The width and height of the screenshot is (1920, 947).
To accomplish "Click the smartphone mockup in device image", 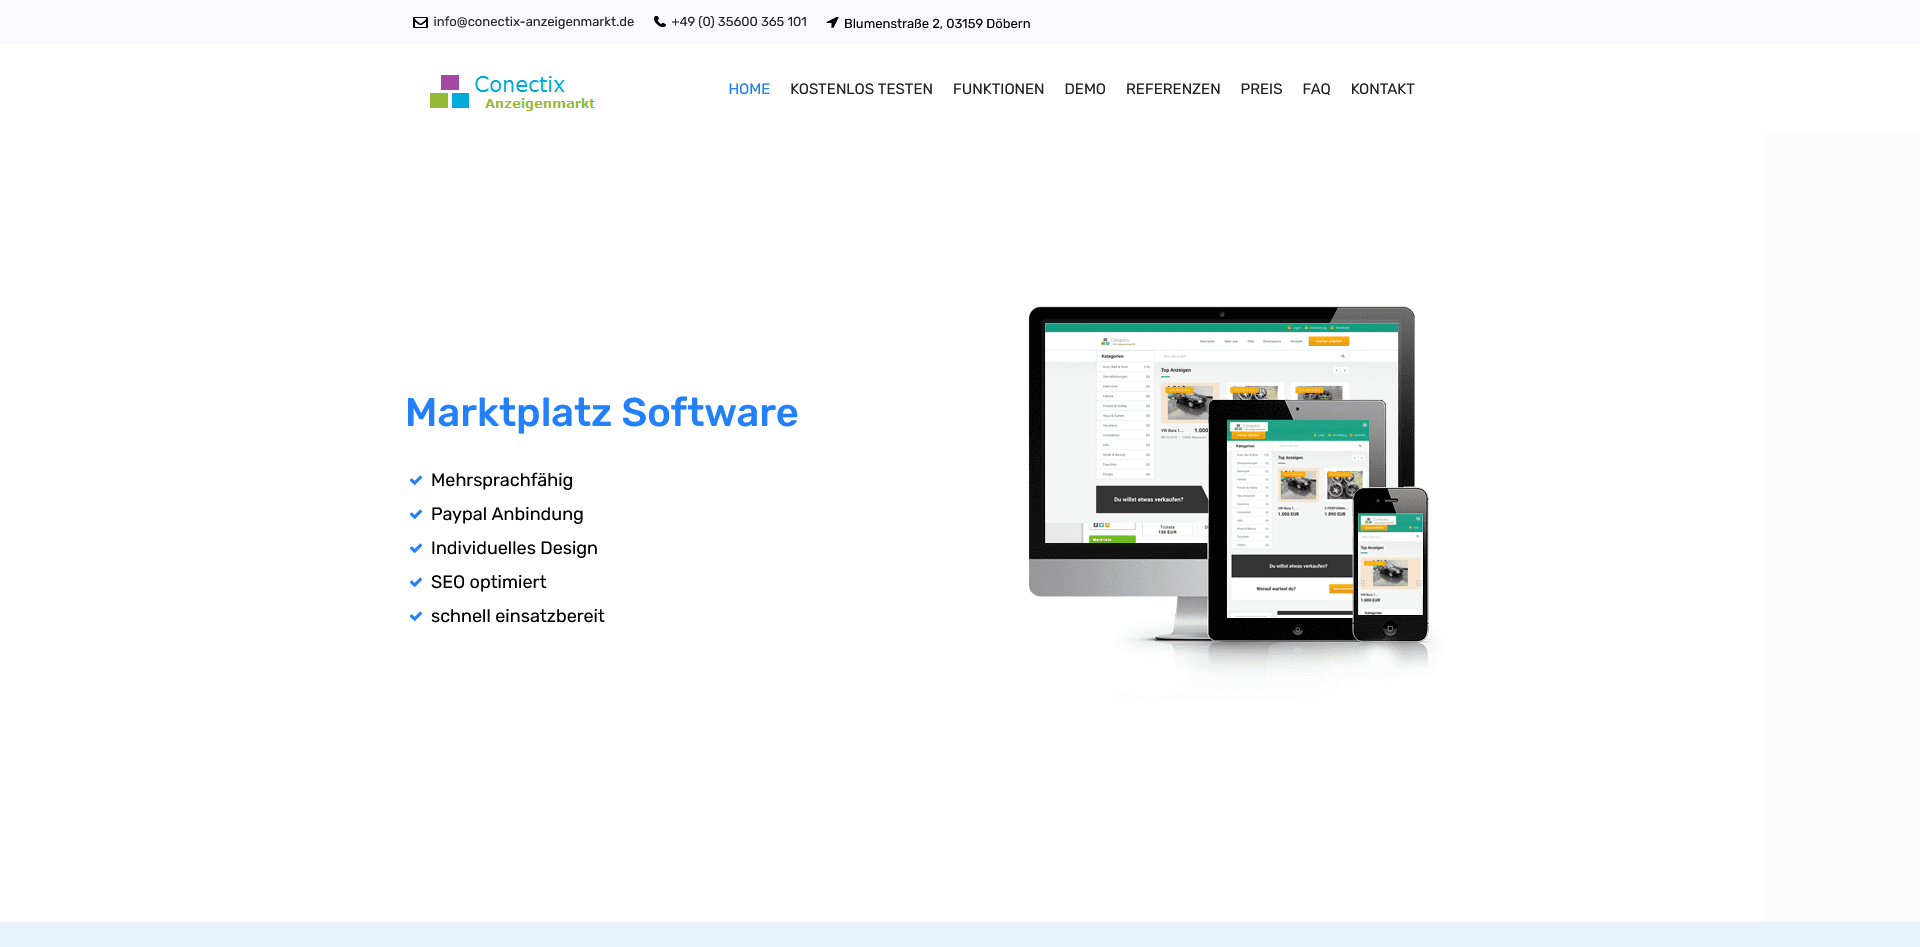I will (1390, 564).
